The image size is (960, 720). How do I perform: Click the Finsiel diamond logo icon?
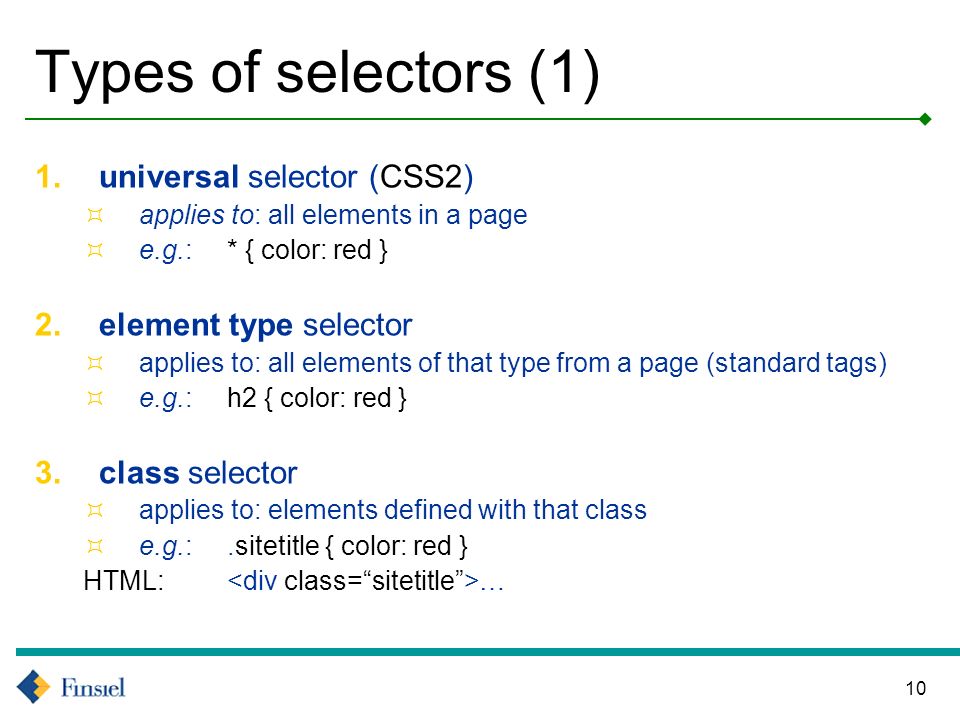pyautogui.click(x=33, y=686)
